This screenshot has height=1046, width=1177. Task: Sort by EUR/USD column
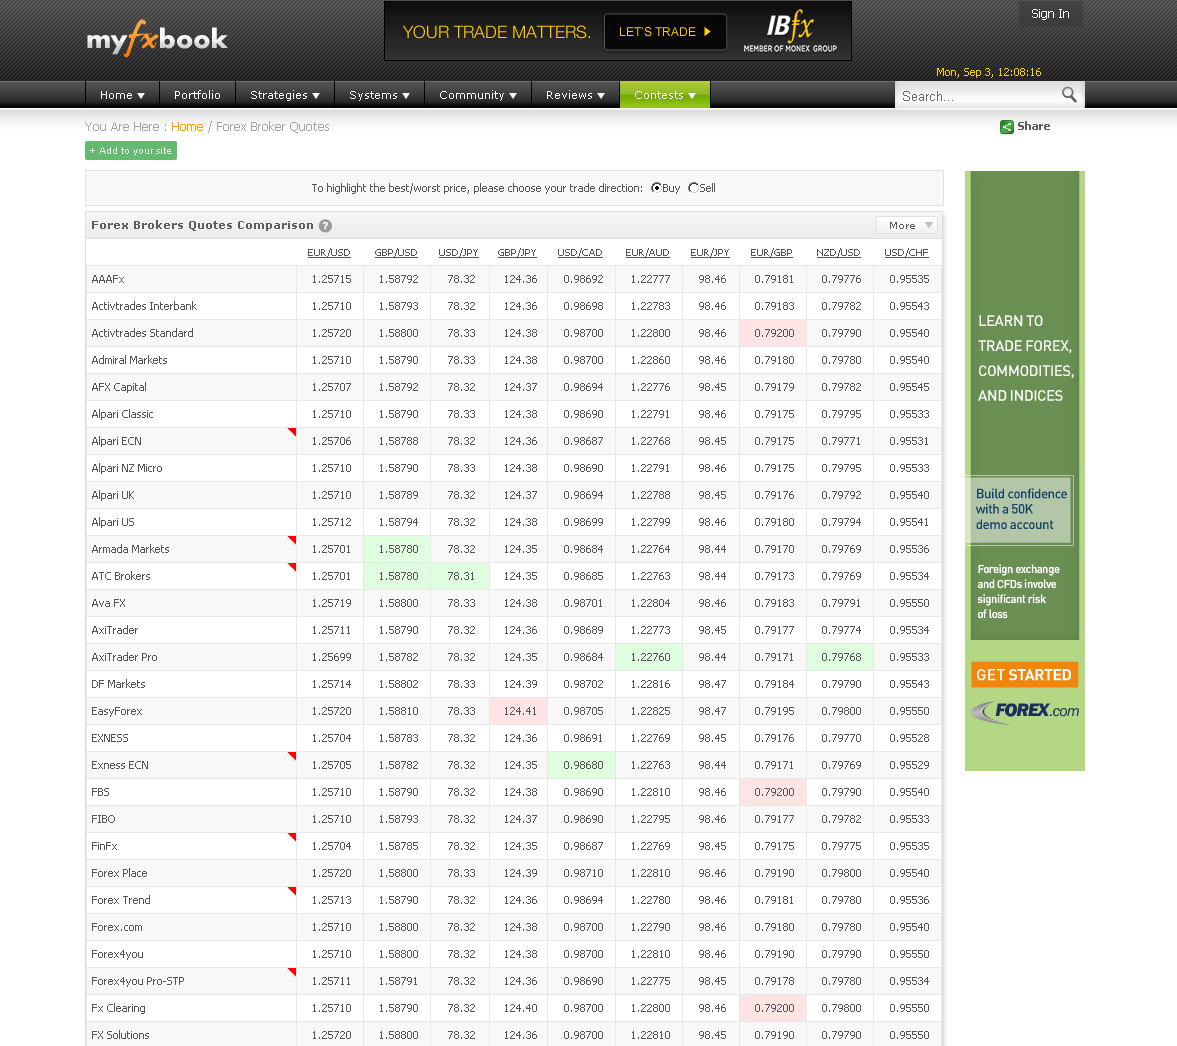tap(329, 252)
